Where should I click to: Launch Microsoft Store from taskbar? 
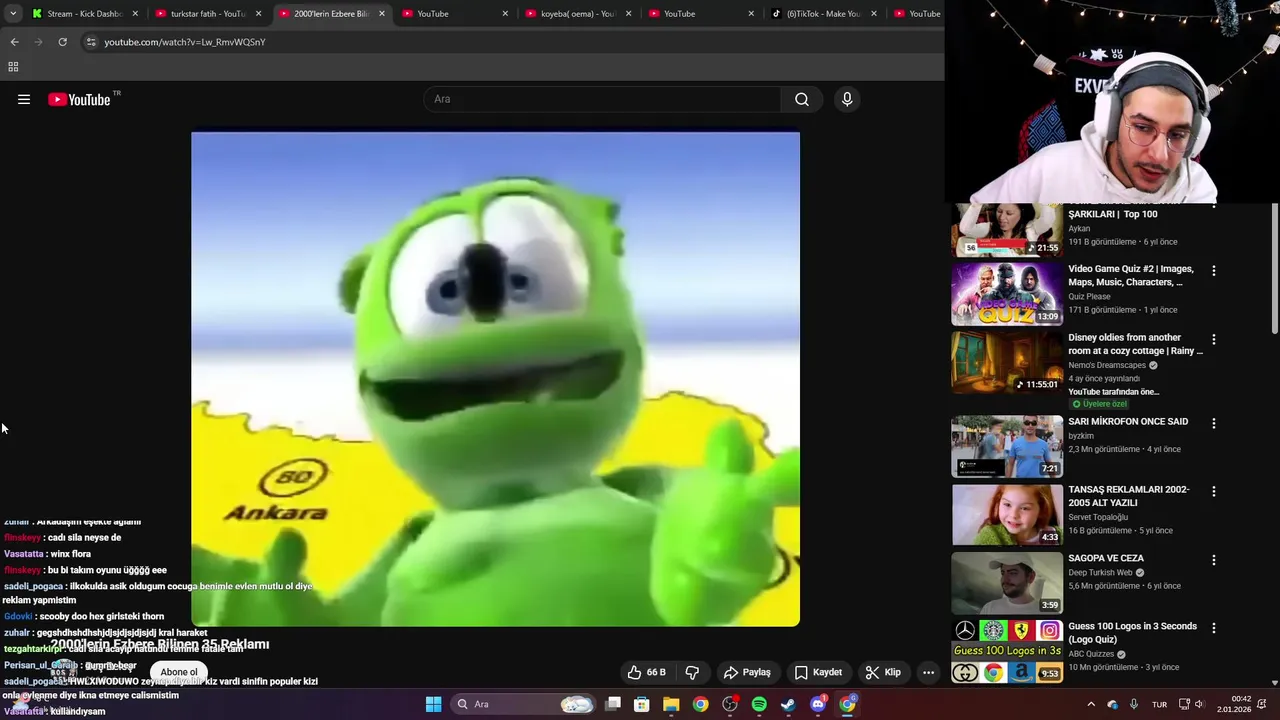642,704
